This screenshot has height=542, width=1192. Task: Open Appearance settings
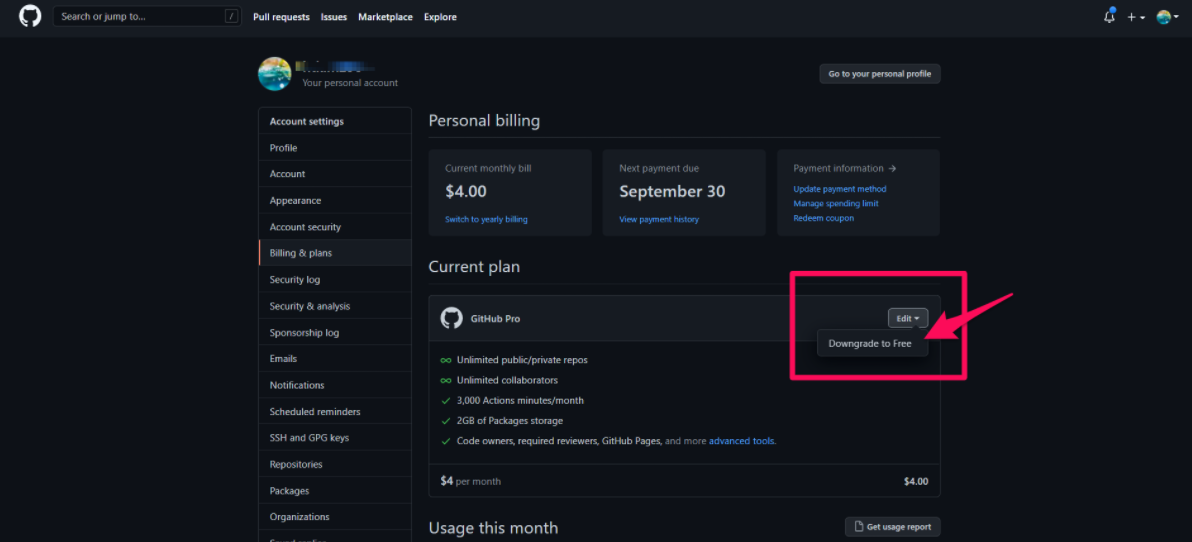pos(334,201)
